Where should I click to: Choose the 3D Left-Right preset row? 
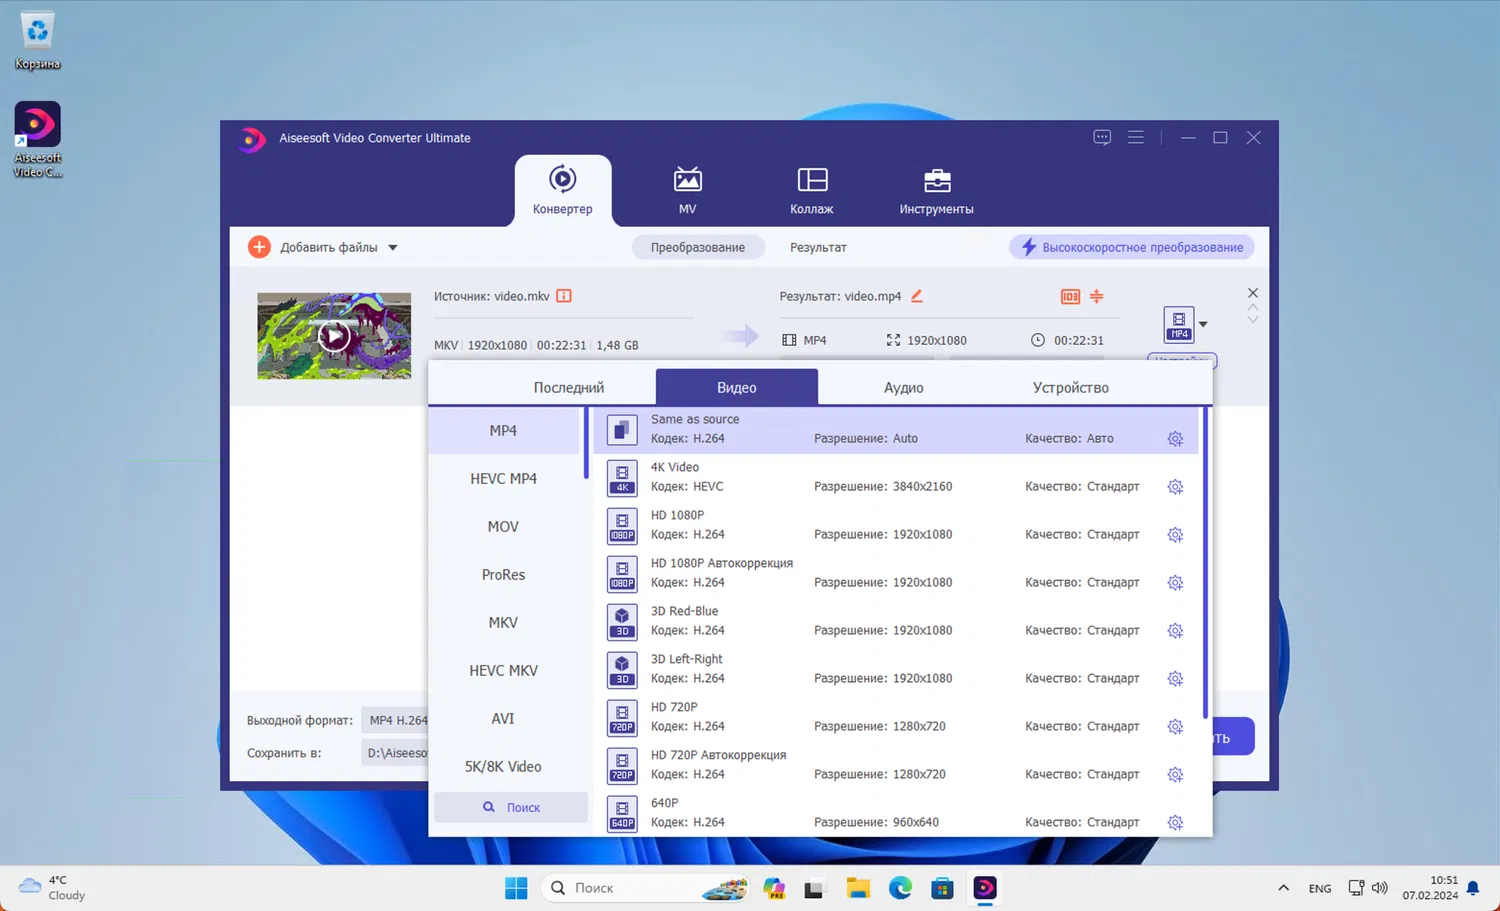click(x=896, y=669)
